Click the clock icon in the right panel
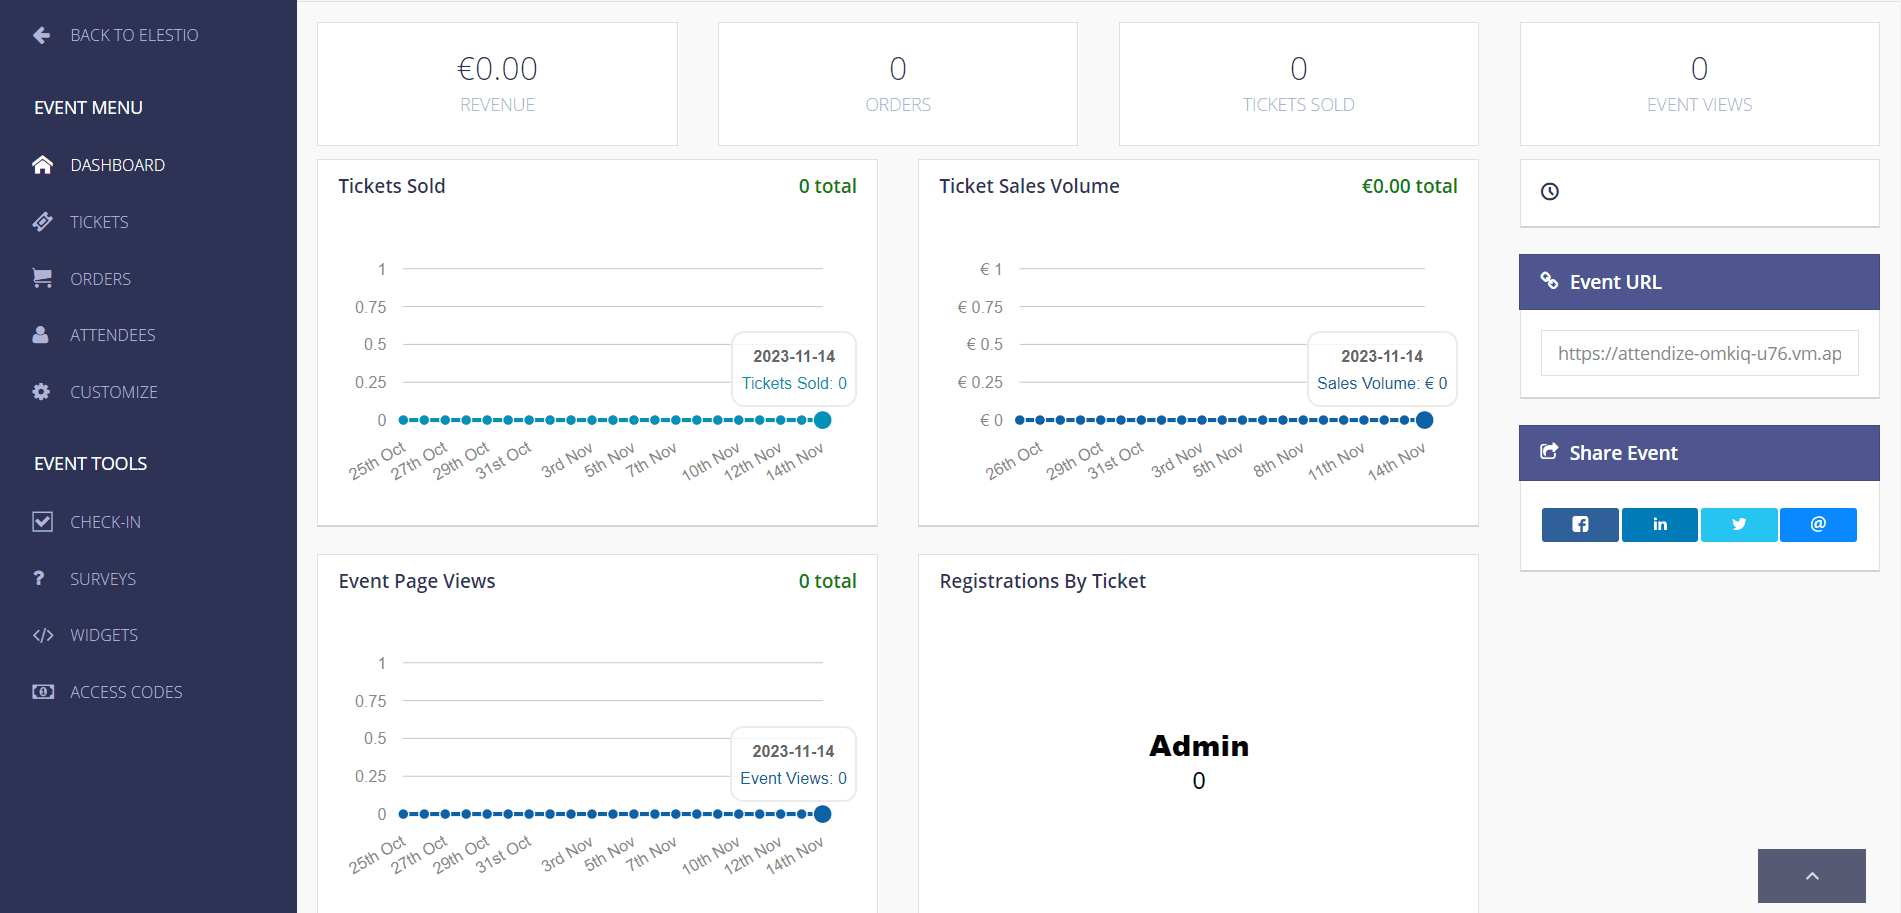The height and width of the screenshot is (913, 1901). 1550,192
